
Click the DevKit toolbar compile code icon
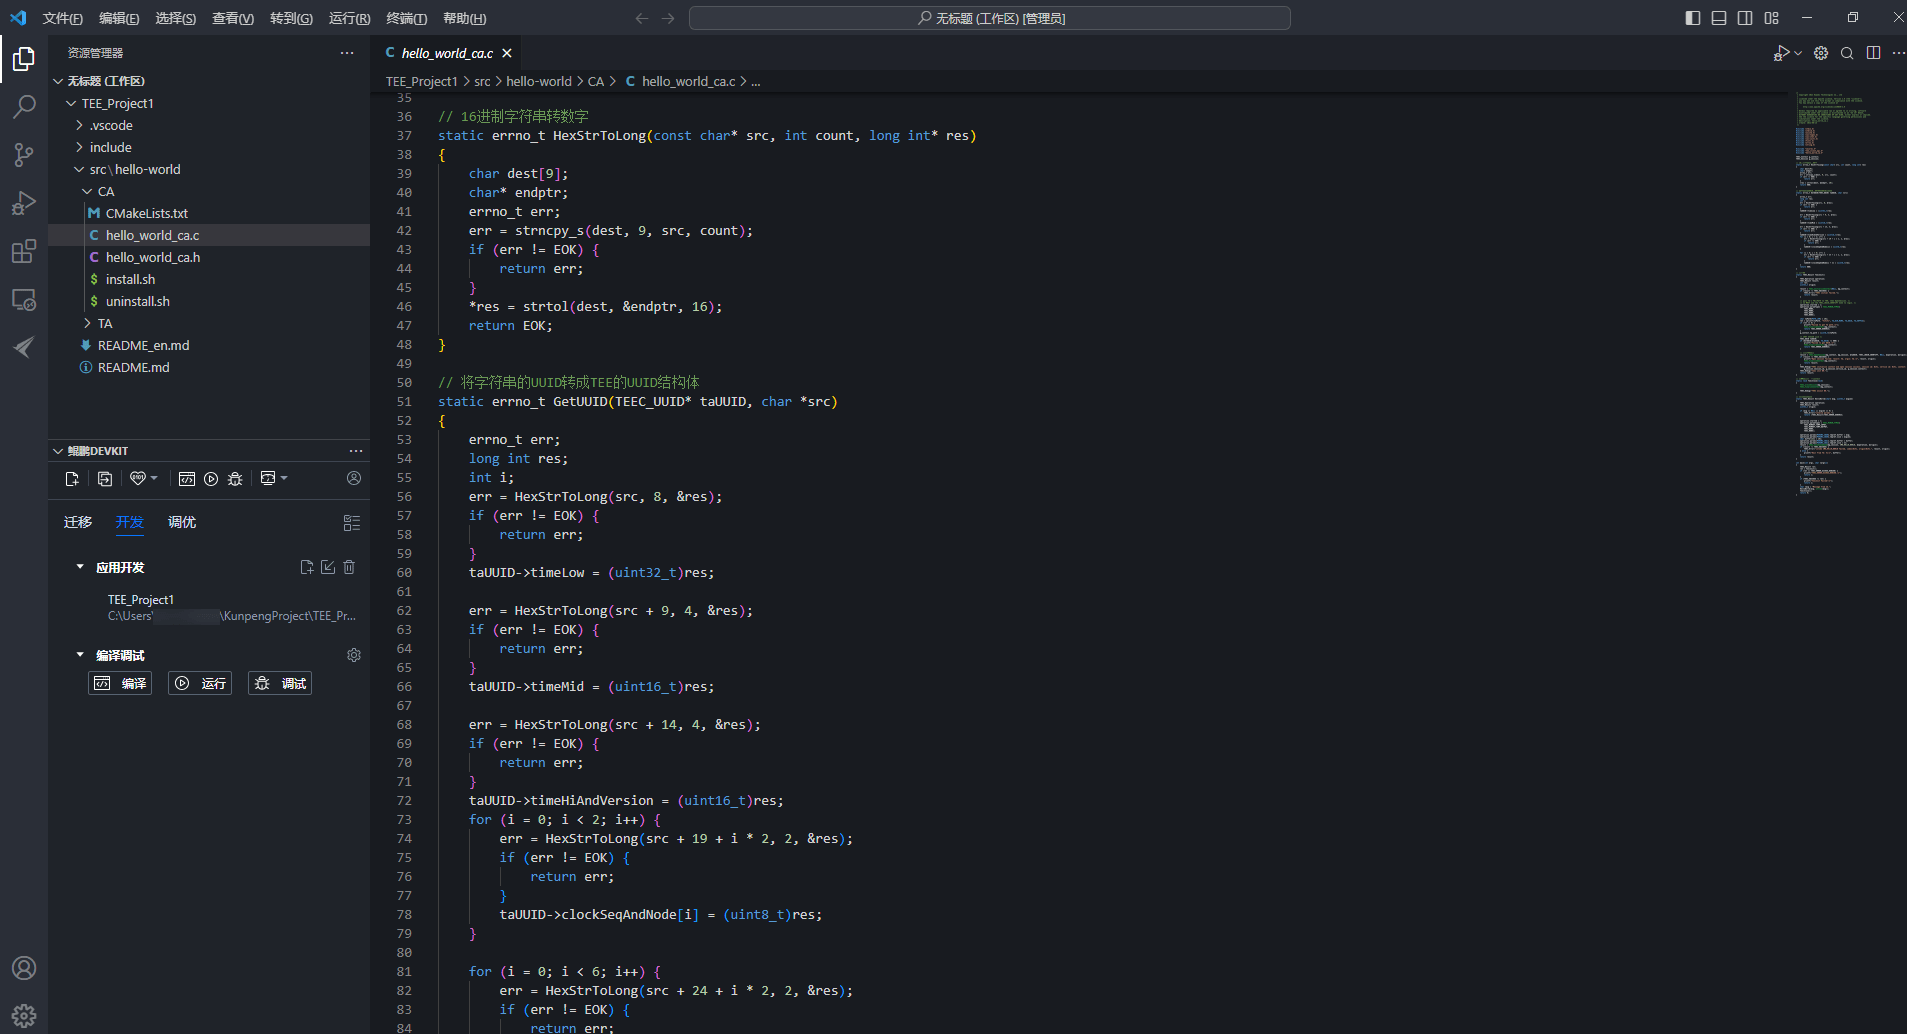(187, 479)
